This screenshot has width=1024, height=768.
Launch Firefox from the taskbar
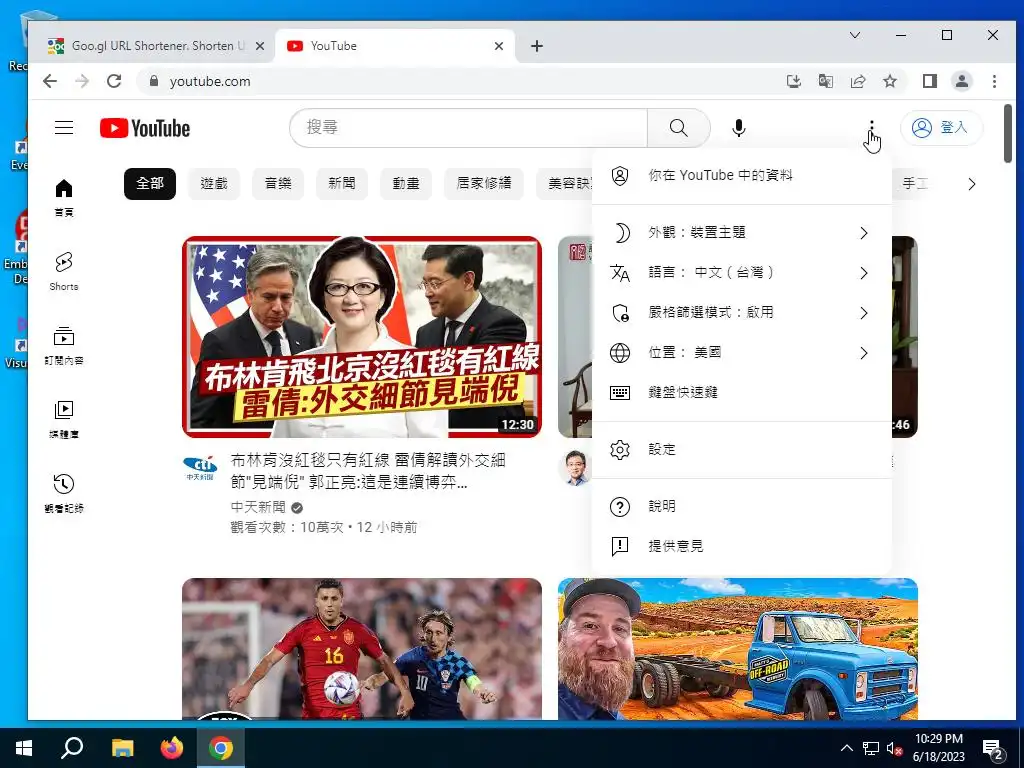(172, 747)
